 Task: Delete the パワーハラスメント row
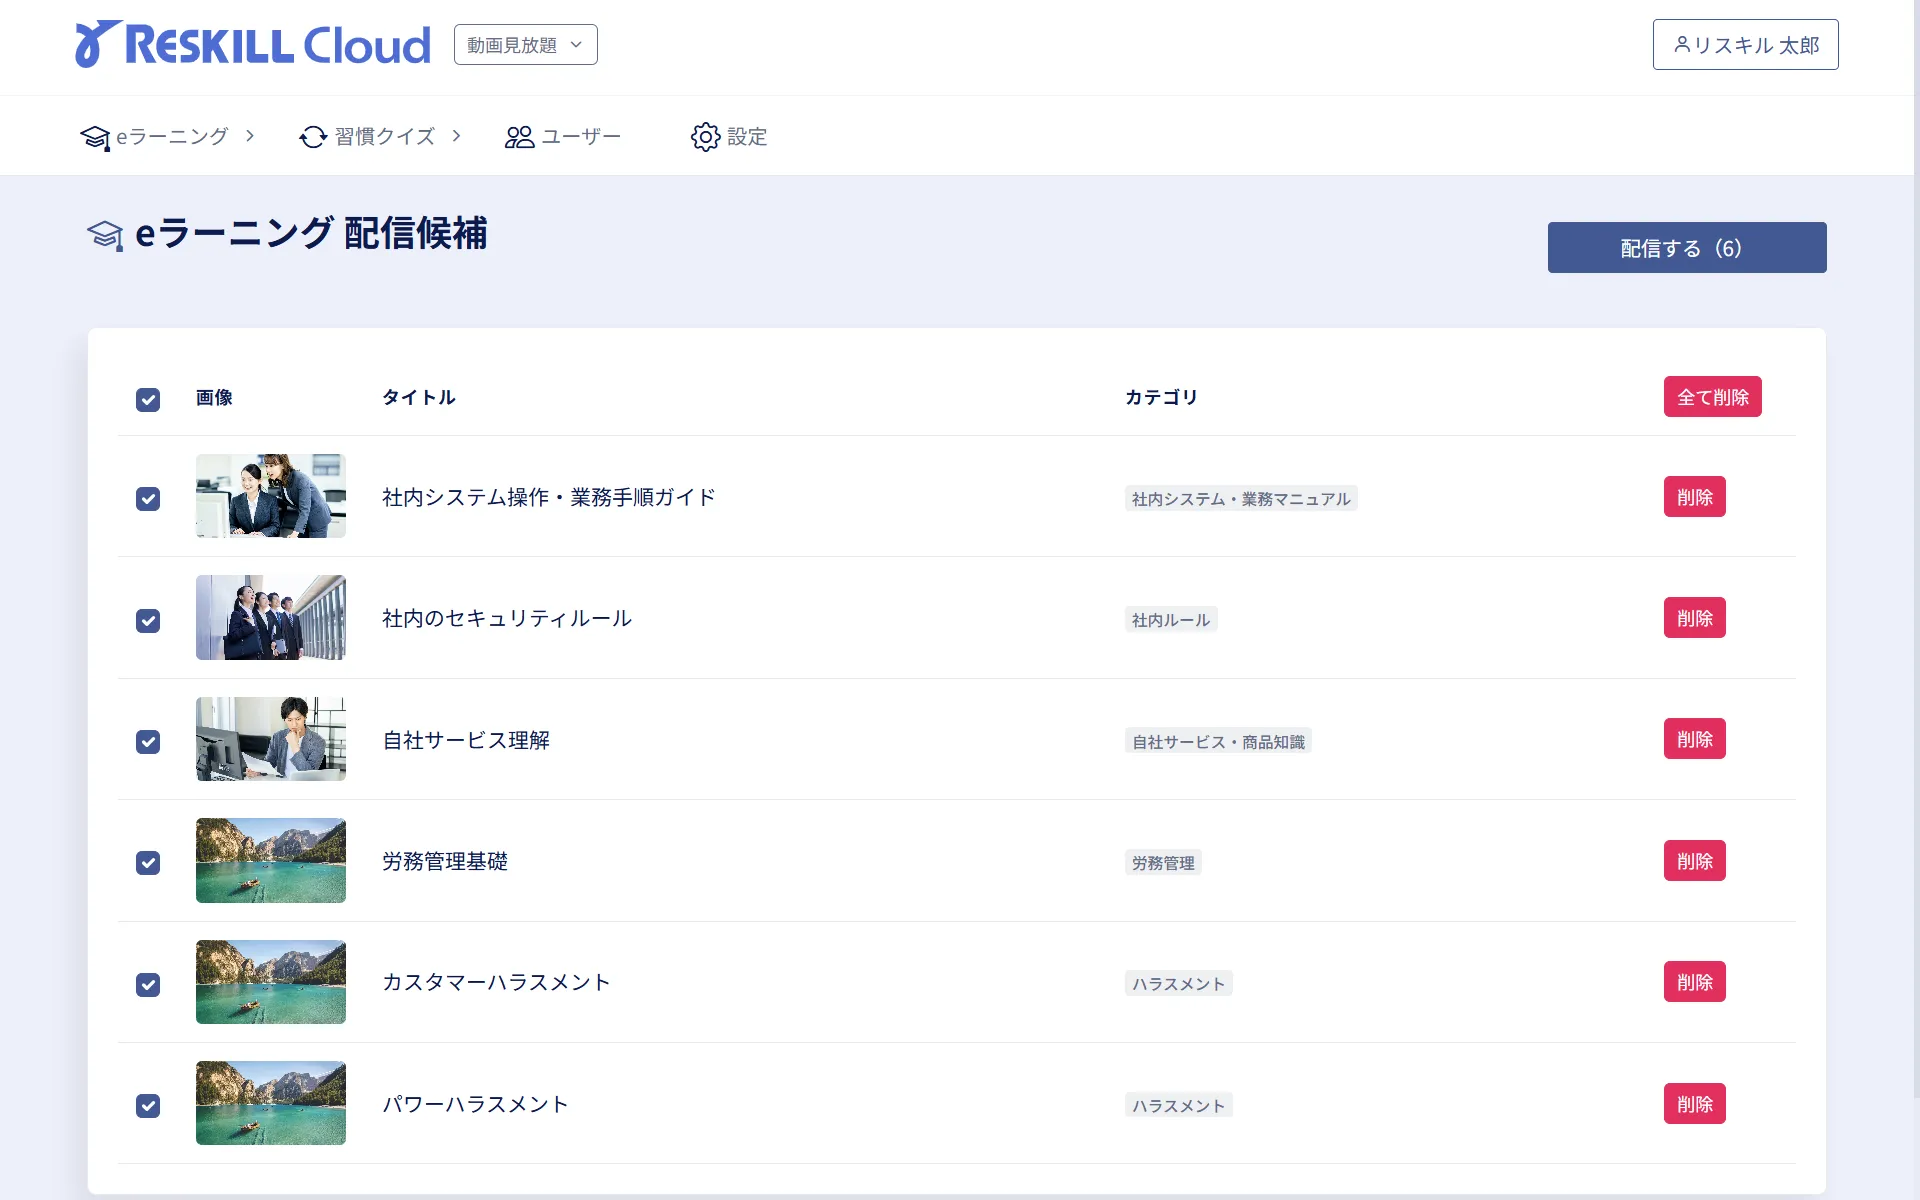pyautogui.click(x=1695, y=1104)
